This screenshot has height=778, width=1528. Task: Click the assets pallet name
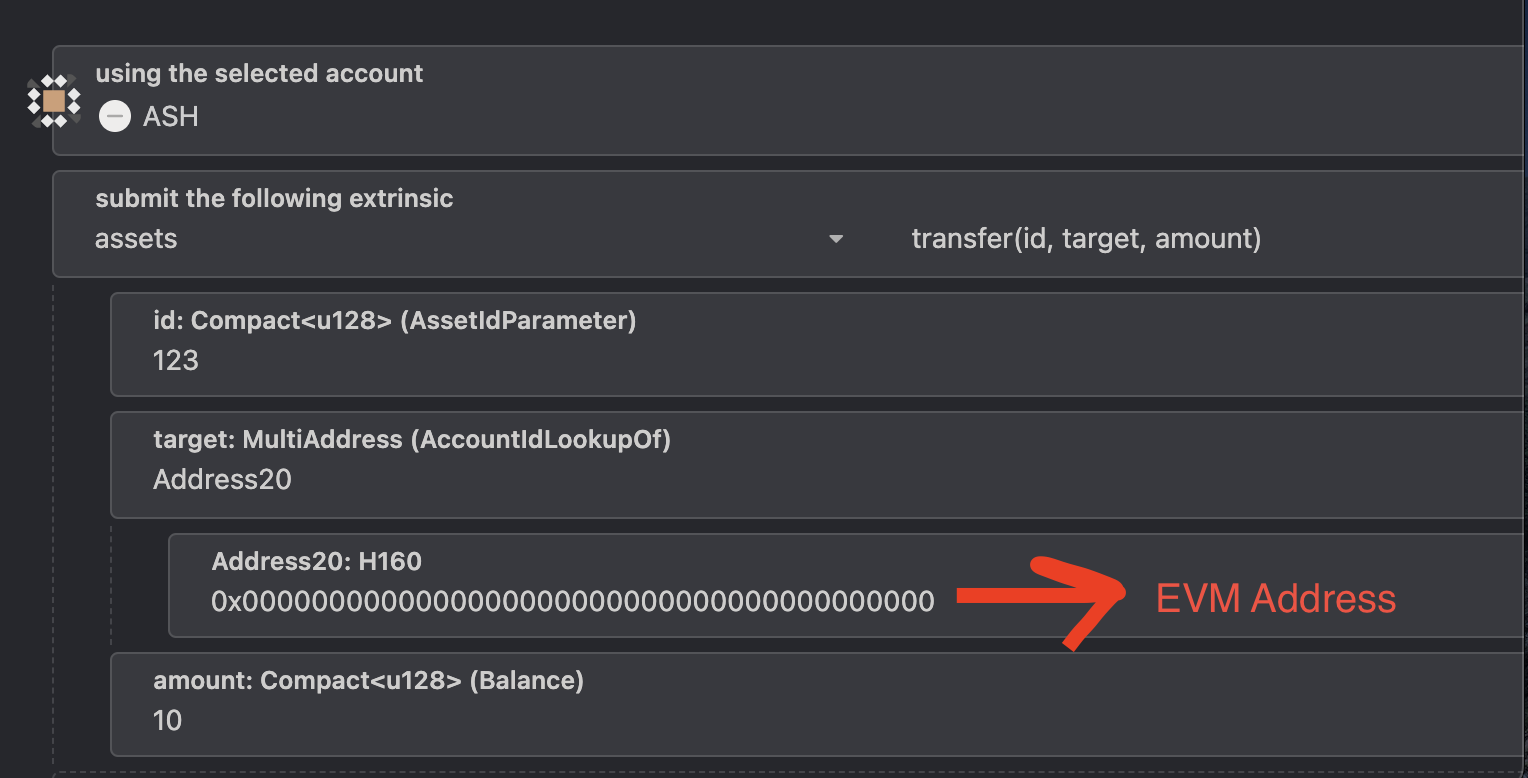pyautogui.click(x=136, y=239)
